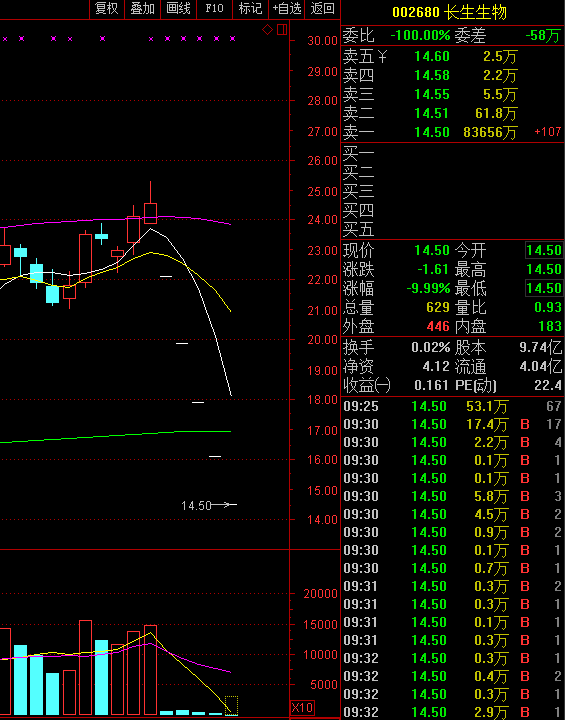This screenshot has height=720, width=565.
Task: Select the 09:30 4.5万 trade row
Action: click(452, 515)
